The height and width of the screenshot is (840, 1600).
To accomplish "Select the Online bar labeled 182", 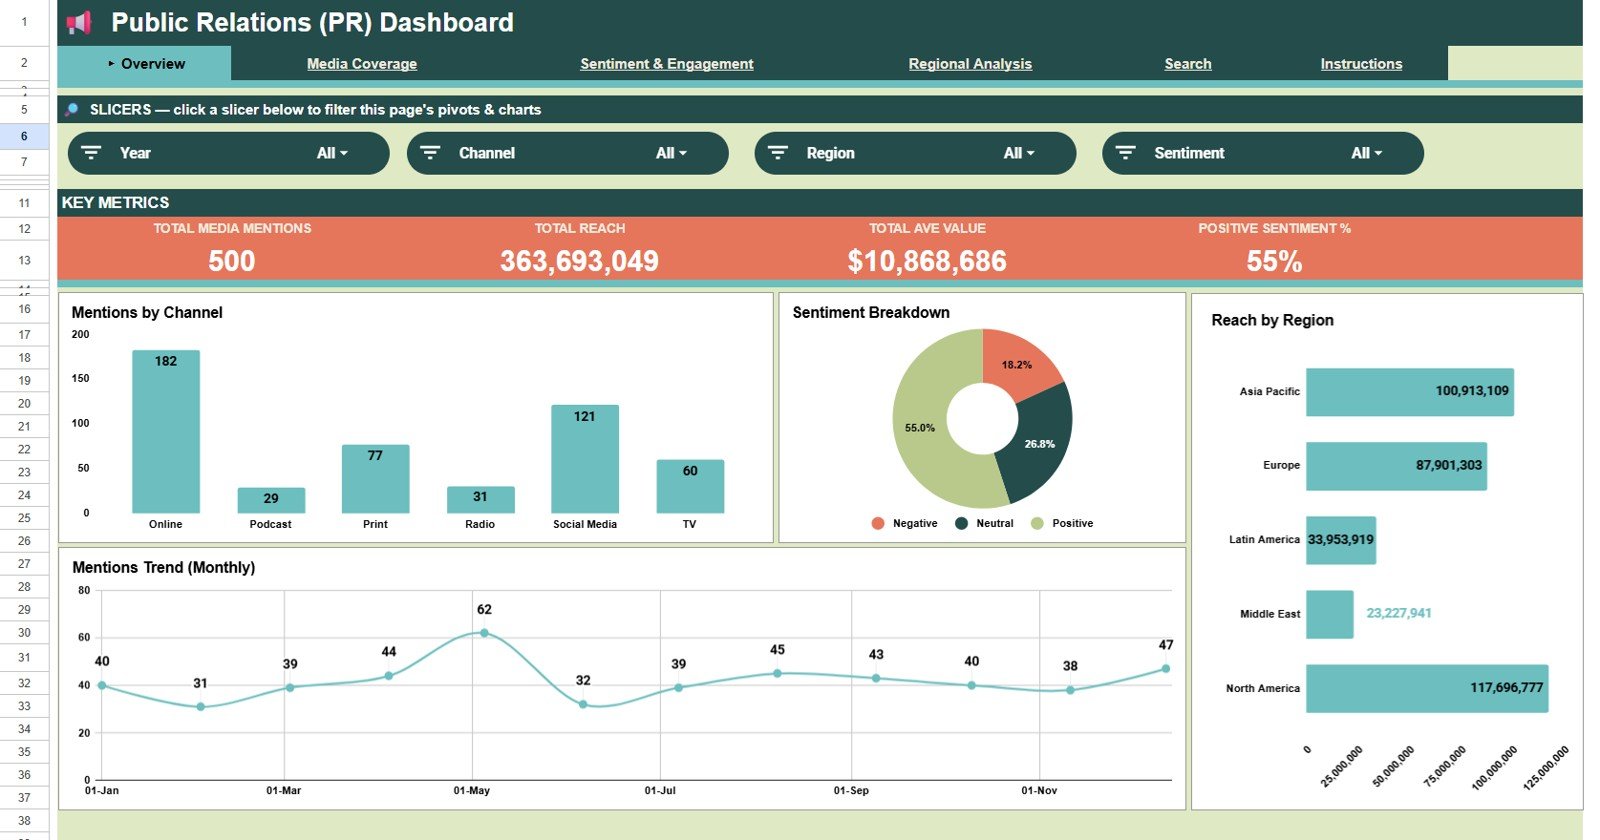I will [166, 432].
